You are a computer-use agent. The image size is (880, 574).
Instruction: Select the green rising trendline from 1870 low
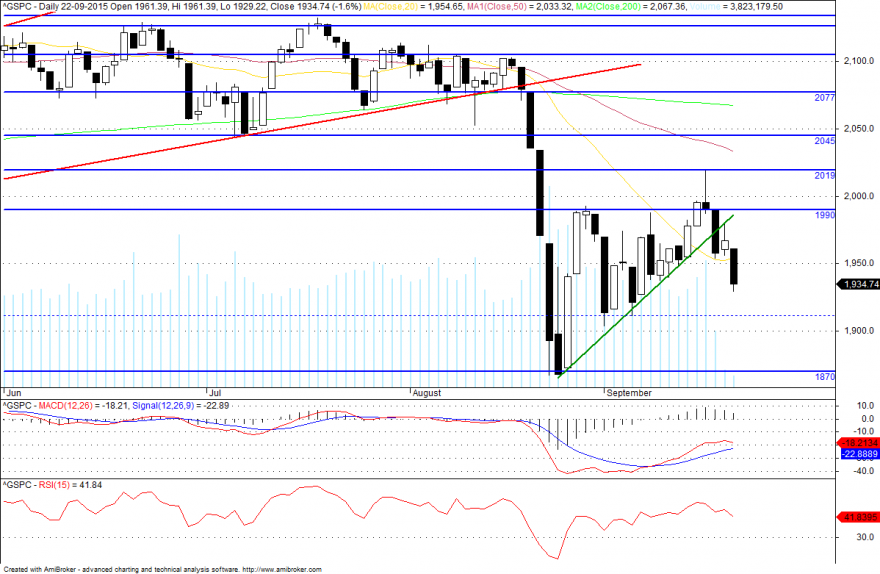[645, 296]
